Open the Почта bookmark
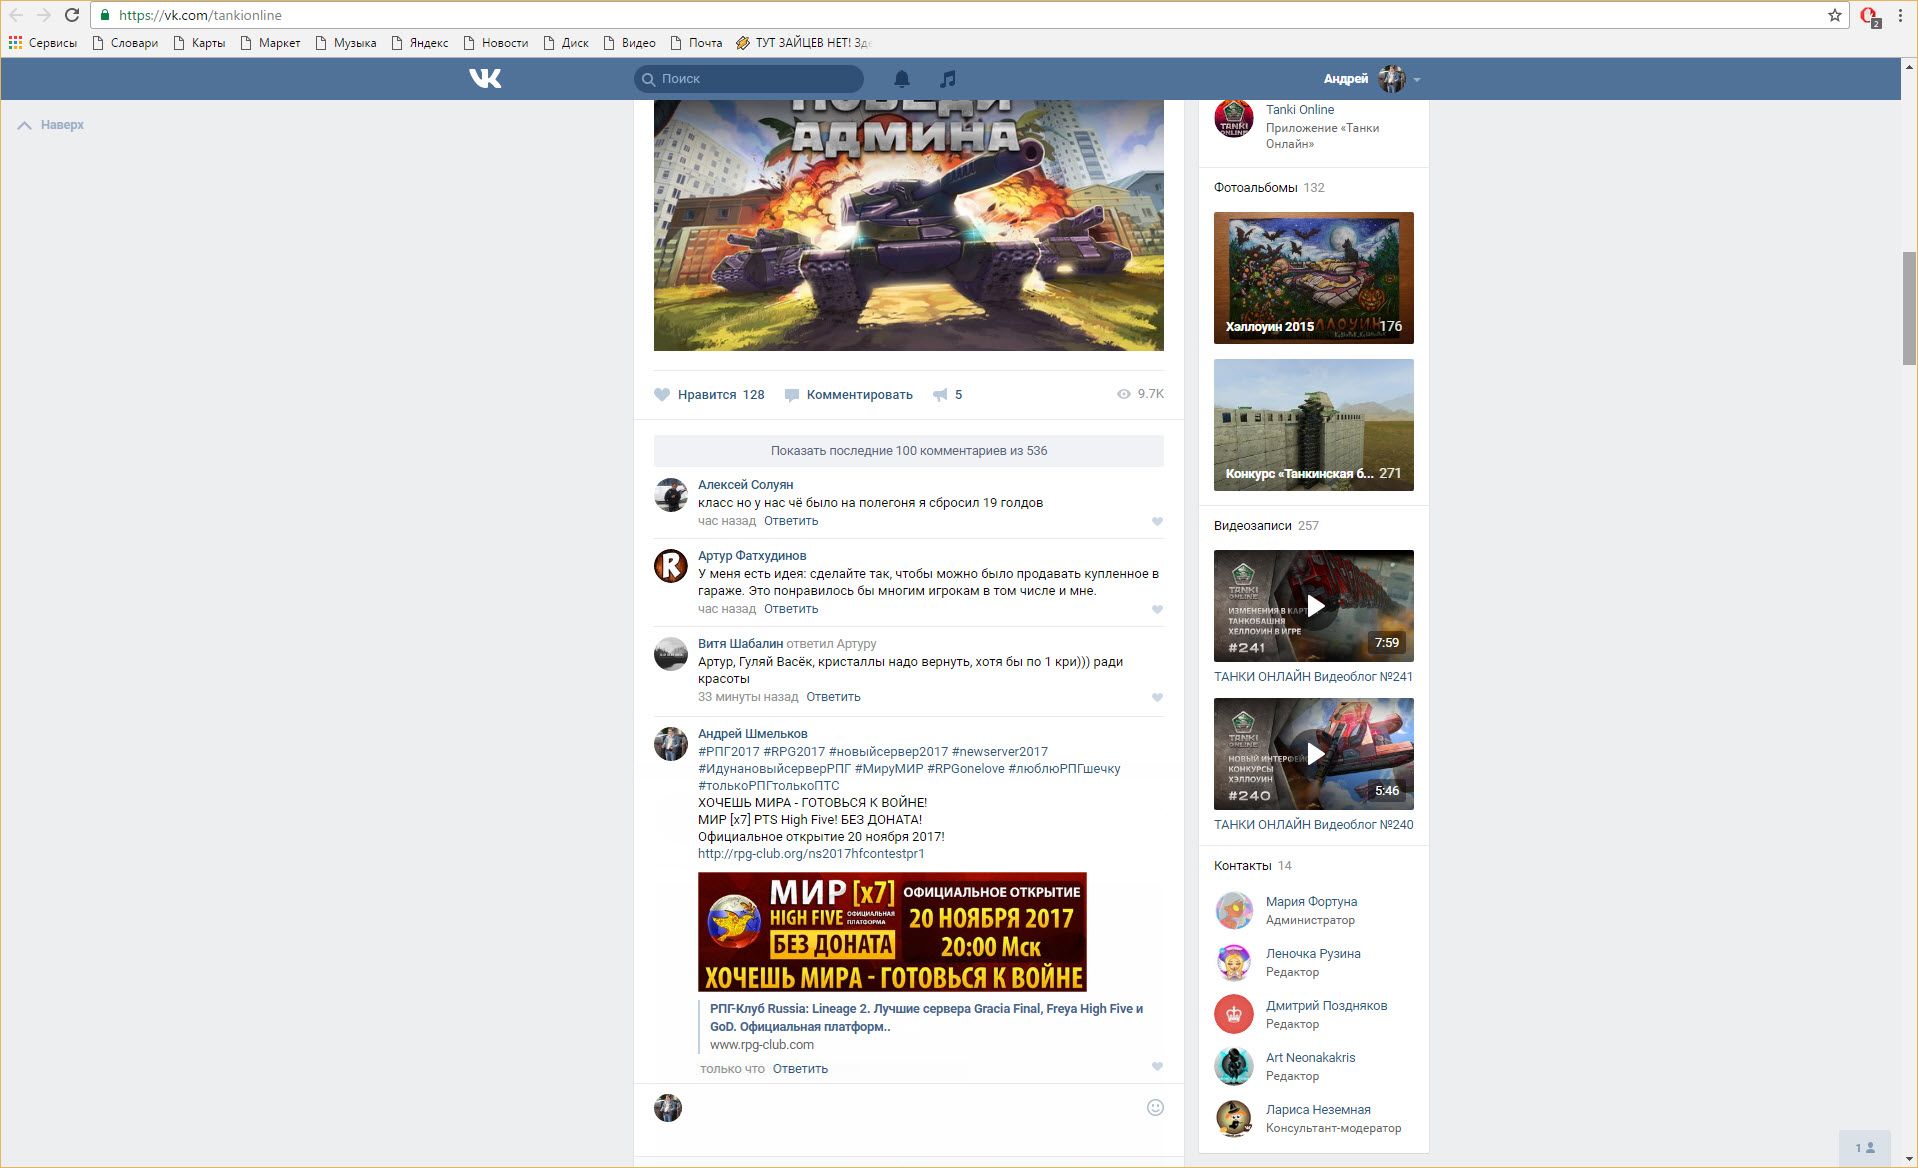Image resolution: width=1918 pixels, height=1168 pixels. 696,43
